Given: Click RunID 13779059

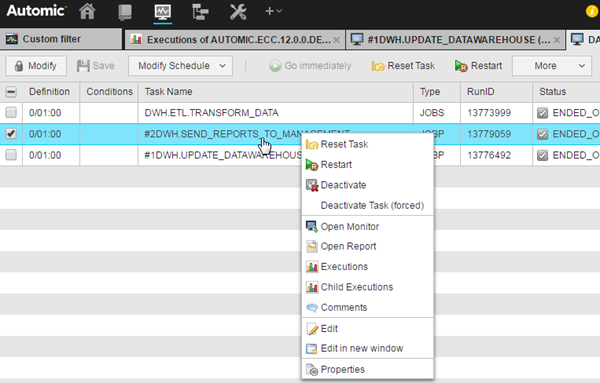Looking at the screenshot, I should 489,134.
